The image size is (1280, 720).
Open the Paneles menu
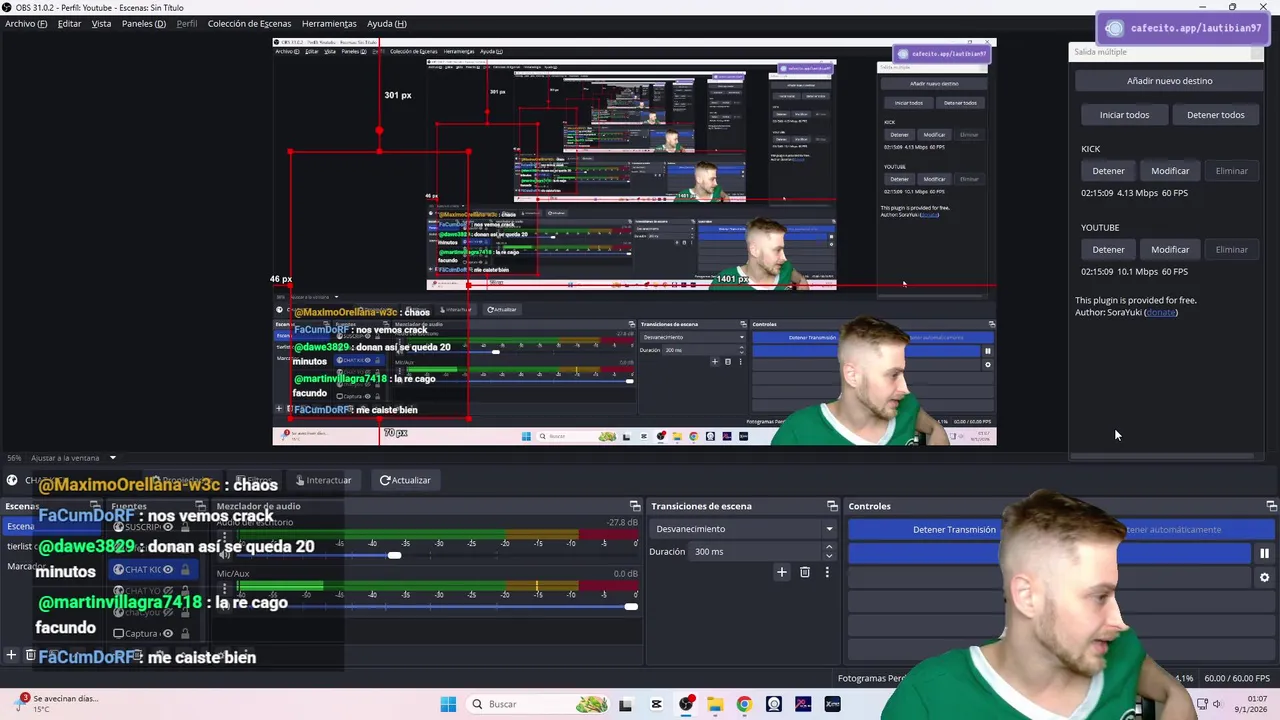[144, 23]
